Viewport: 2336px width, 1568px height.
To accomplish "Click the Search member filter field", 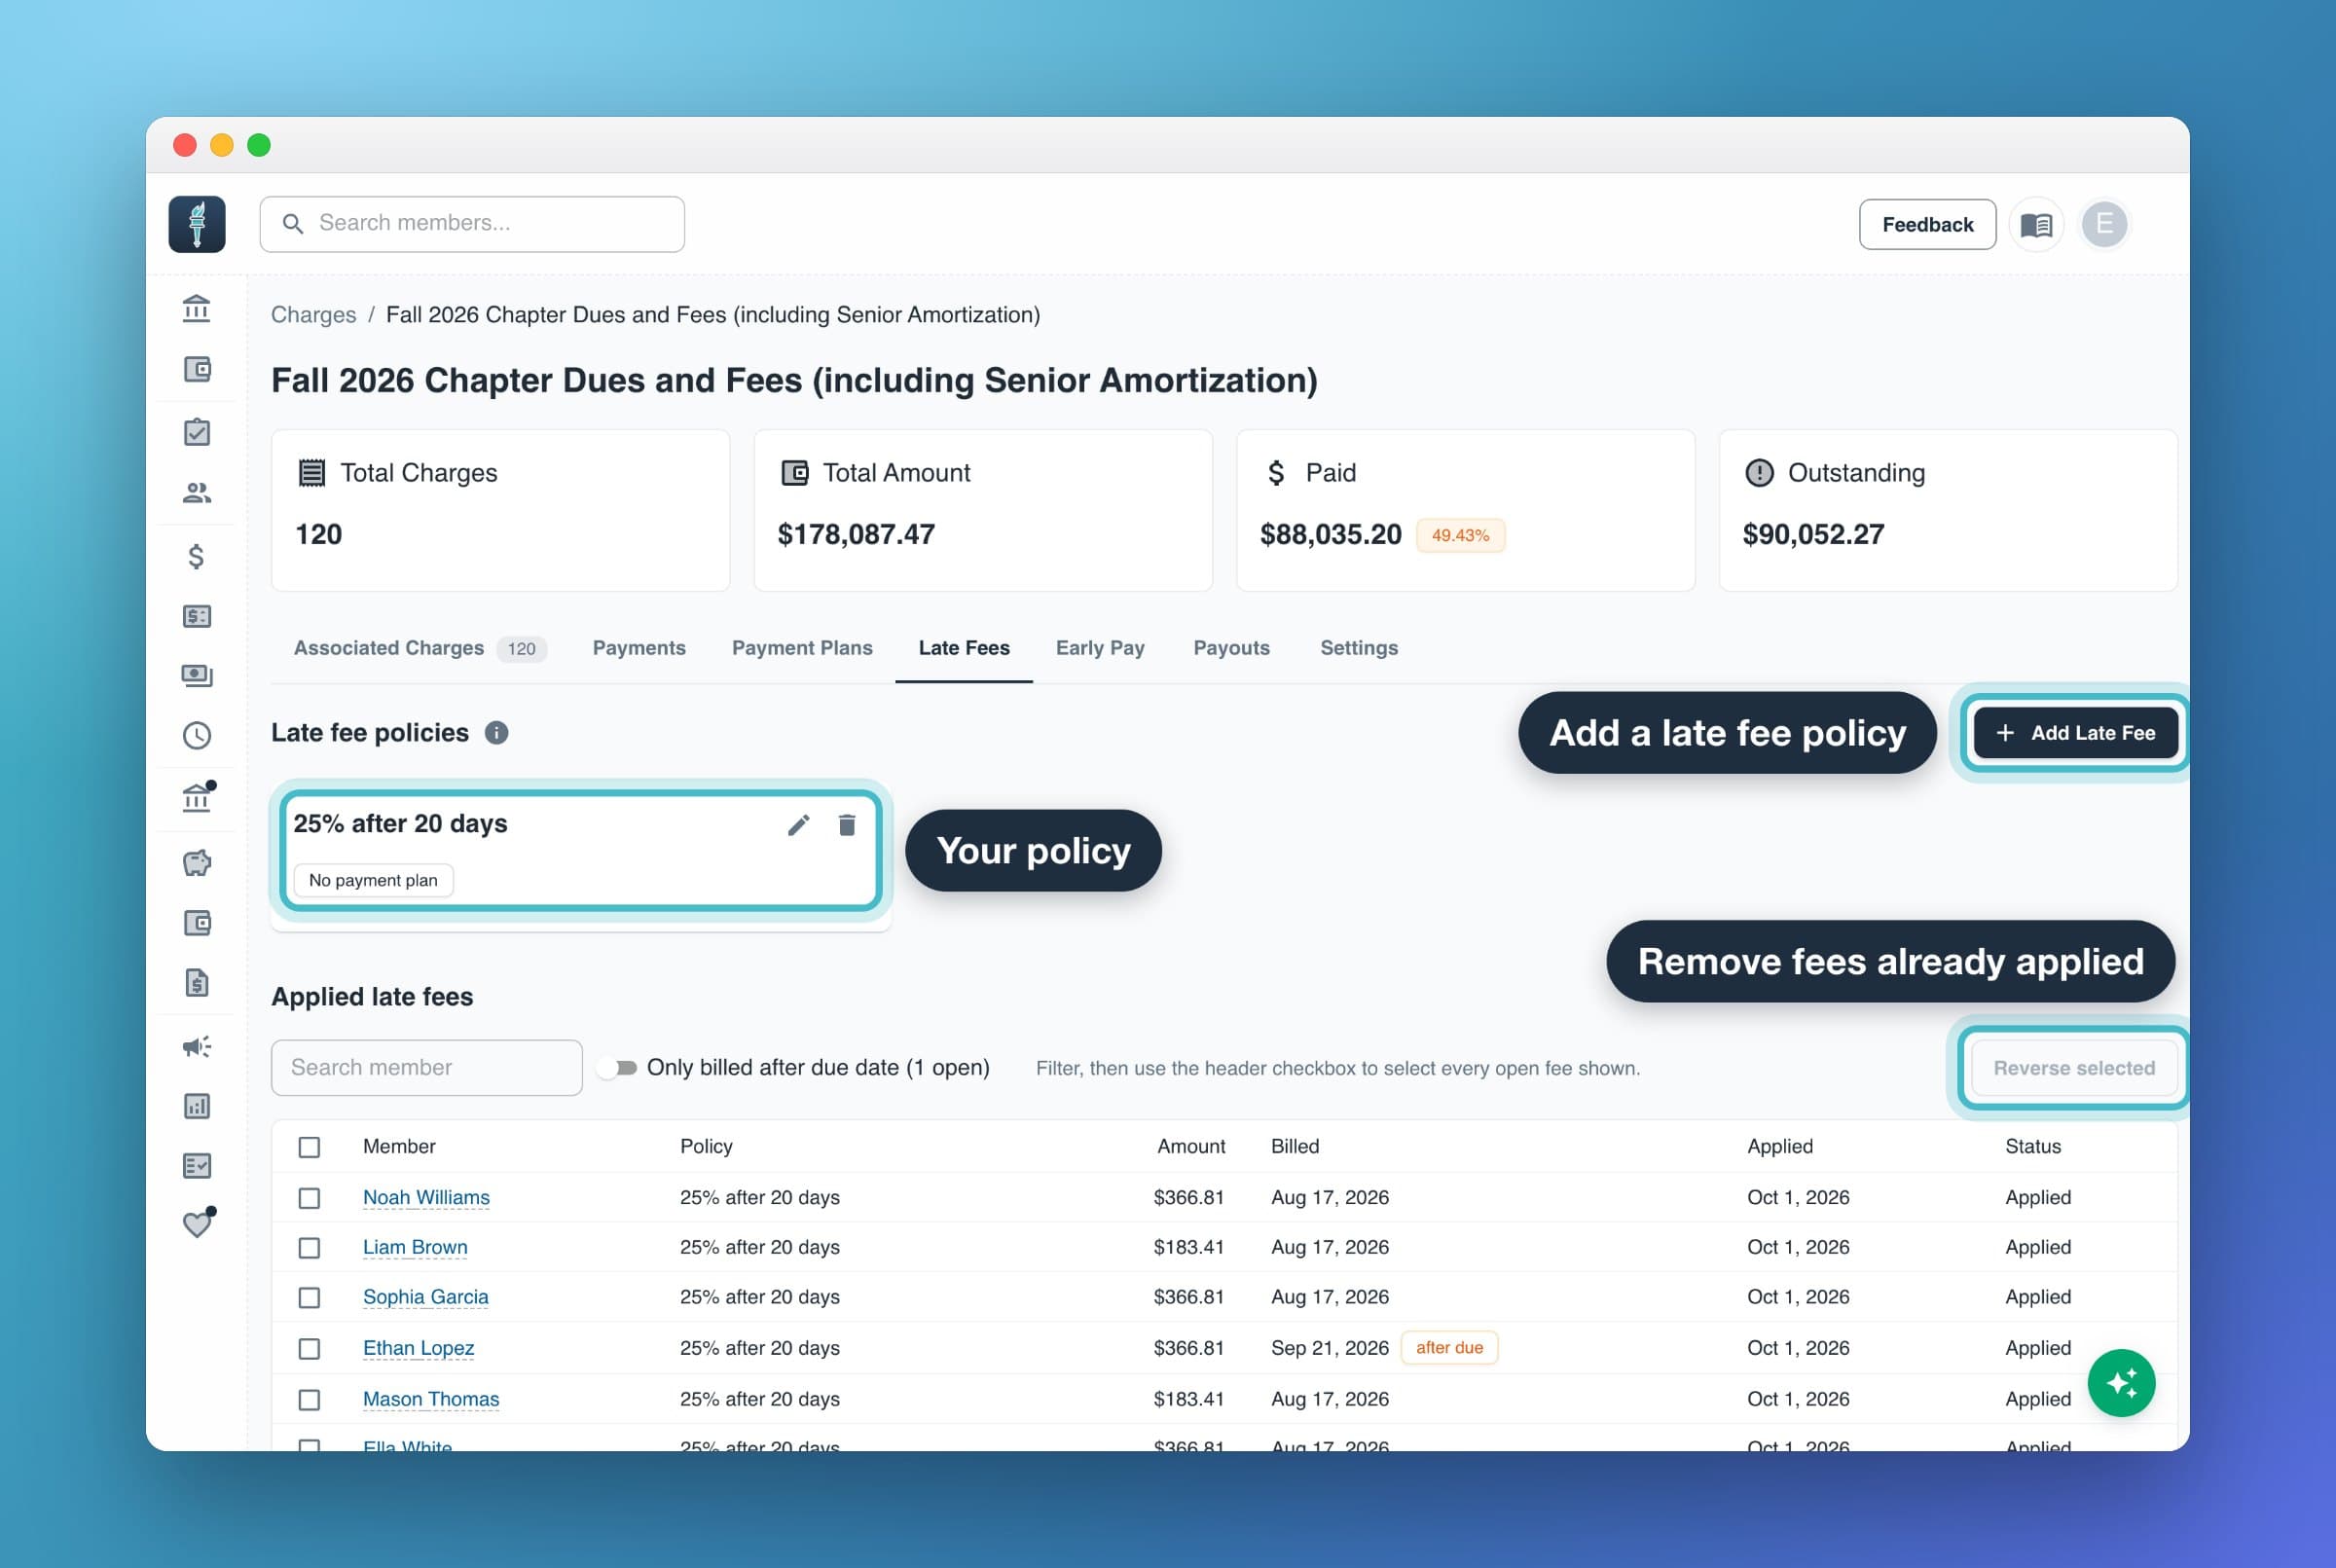I will click(x=427, y=1068).
